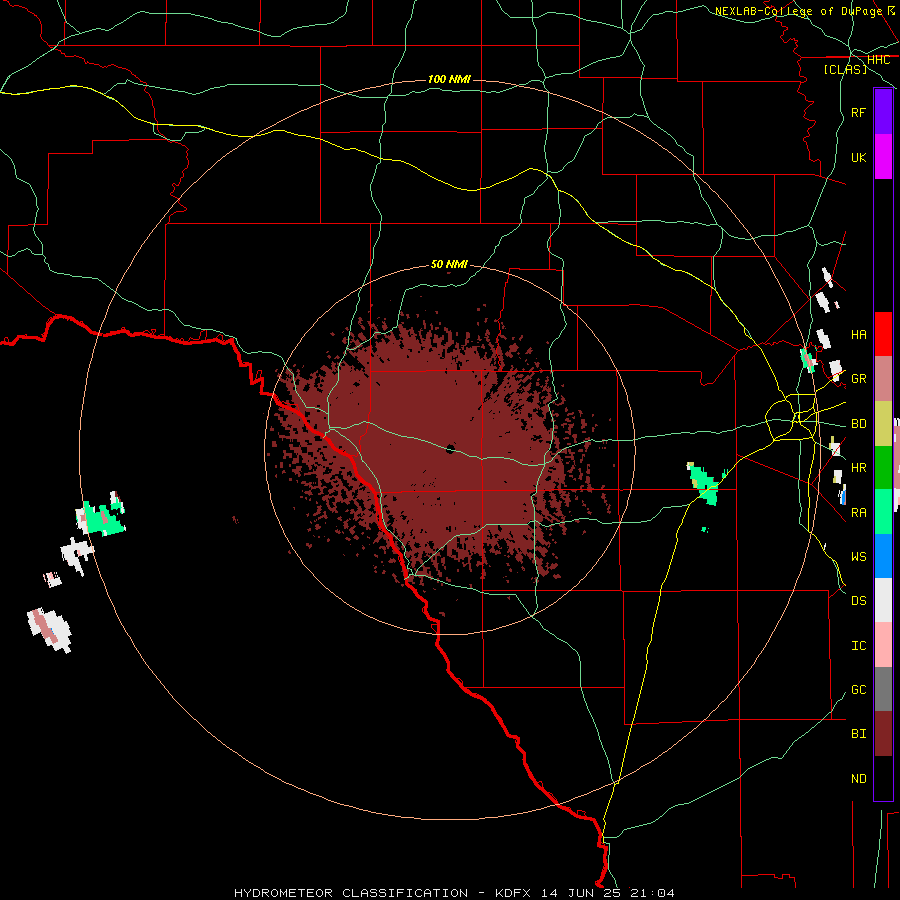900x900 pixels.
Task: Click the "HYDROMETEOR CLASSIFICATION" title text
Action: click(351, 893)
